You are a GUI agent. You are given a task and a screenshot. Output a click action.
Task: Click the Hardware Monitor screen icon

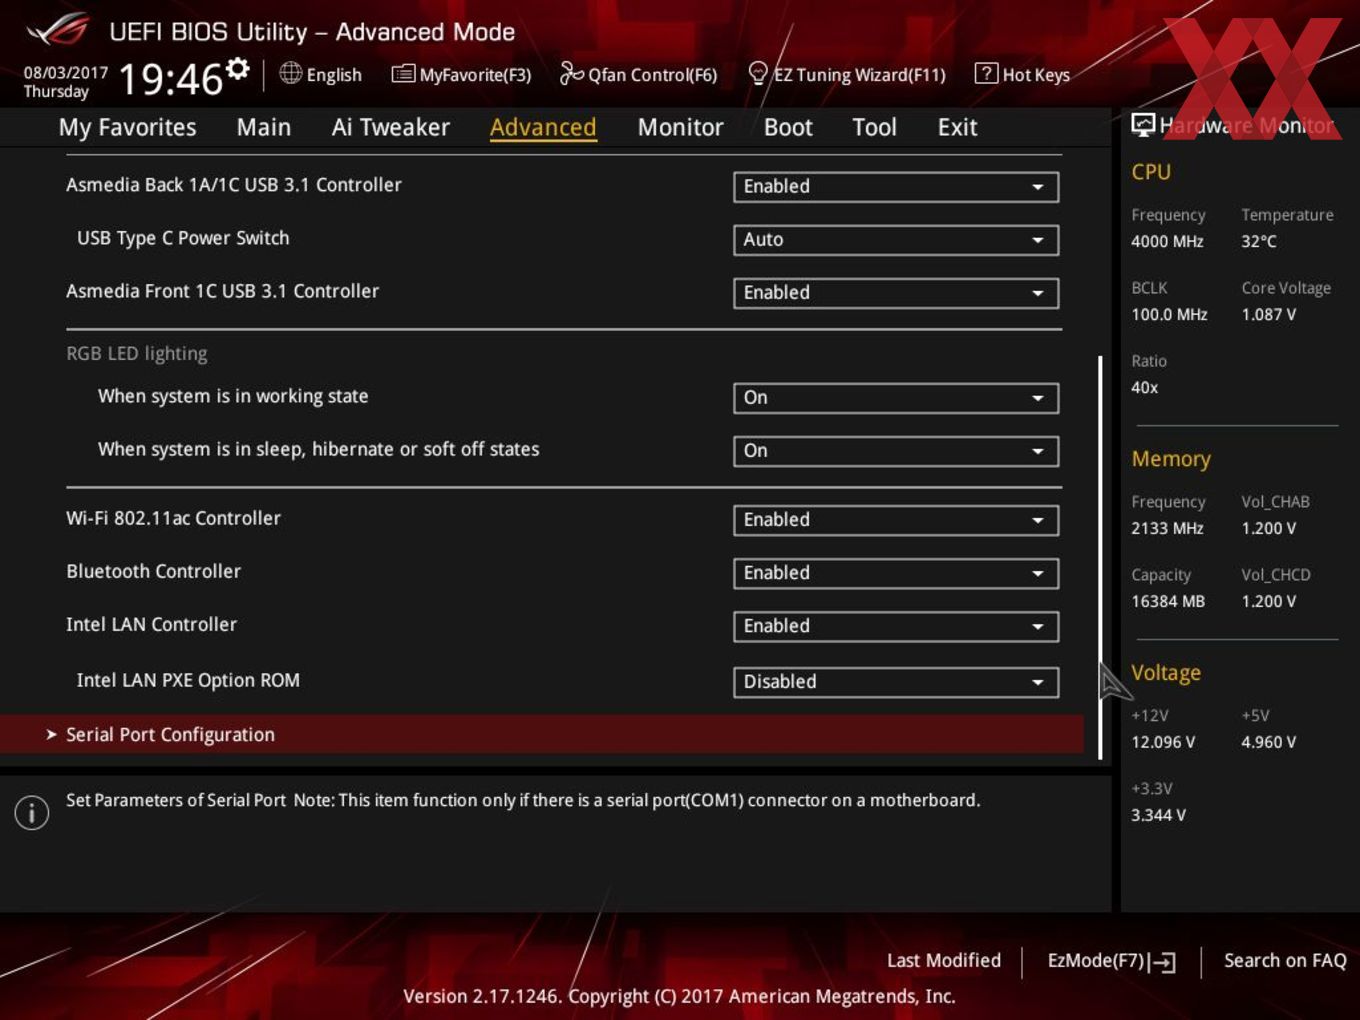click(x=1143, y=125)
